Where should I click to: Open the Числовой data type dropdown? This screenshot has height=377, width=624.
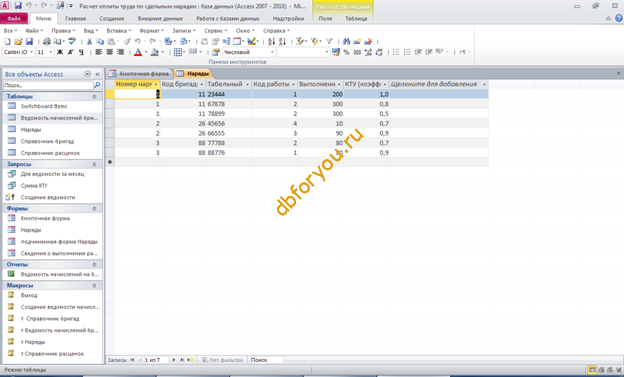pos(272,52)
